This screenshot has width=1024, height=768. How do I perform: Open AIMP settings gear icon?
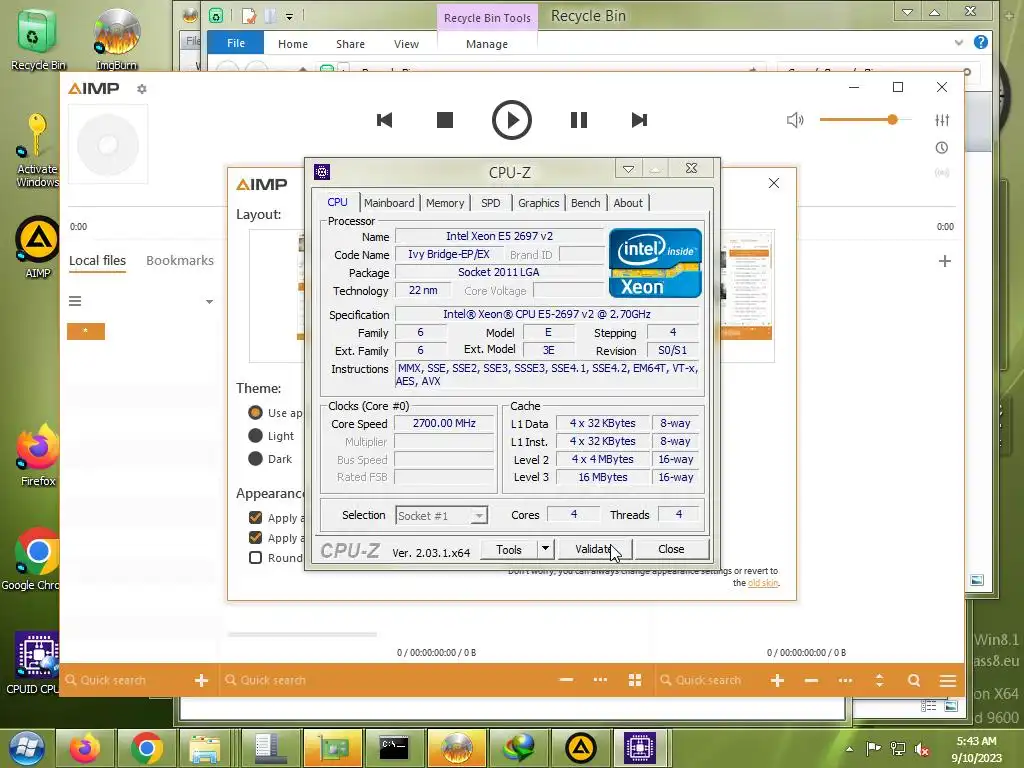[142, 89]
